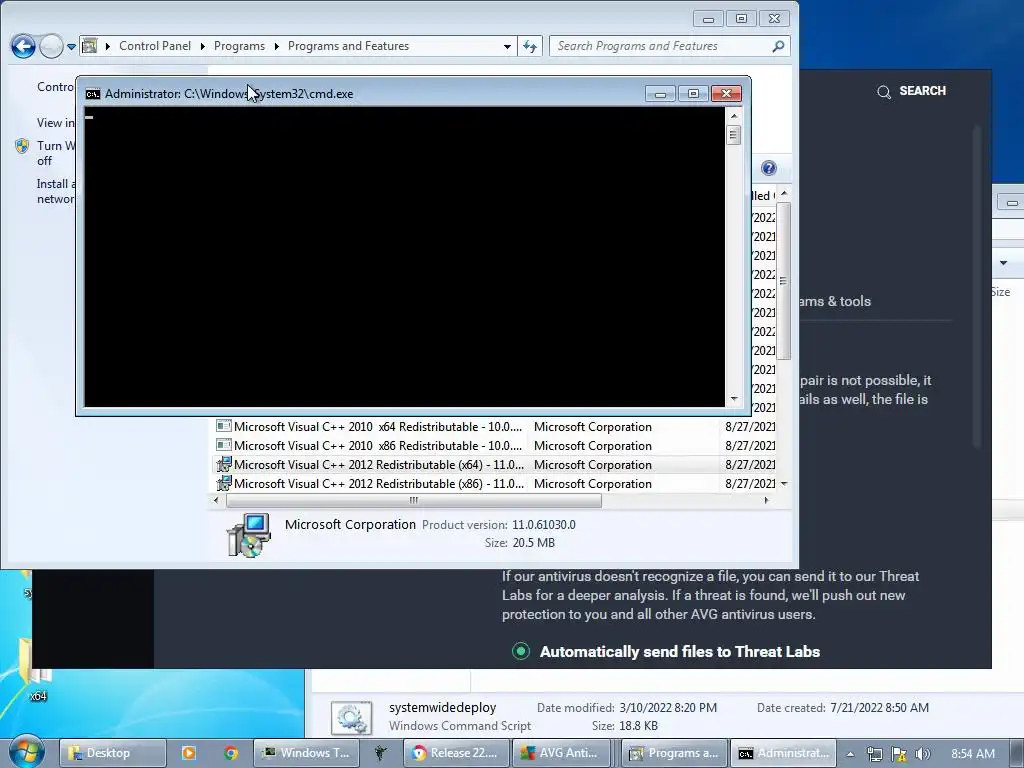The width and height of the screenshot is (1024, 768).
Task: Open Windows Media Player from the taskbar
Action: [x=188, y=753]
